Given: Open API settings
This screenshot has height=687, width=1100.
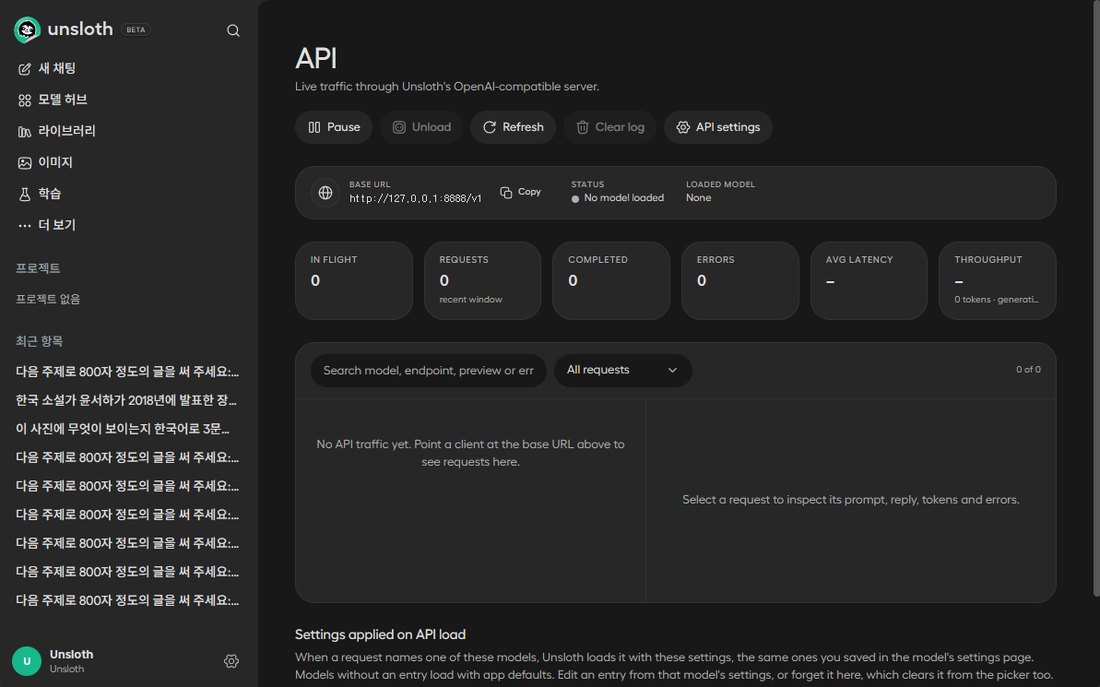Looking at the screenshot, I should 718,127.
